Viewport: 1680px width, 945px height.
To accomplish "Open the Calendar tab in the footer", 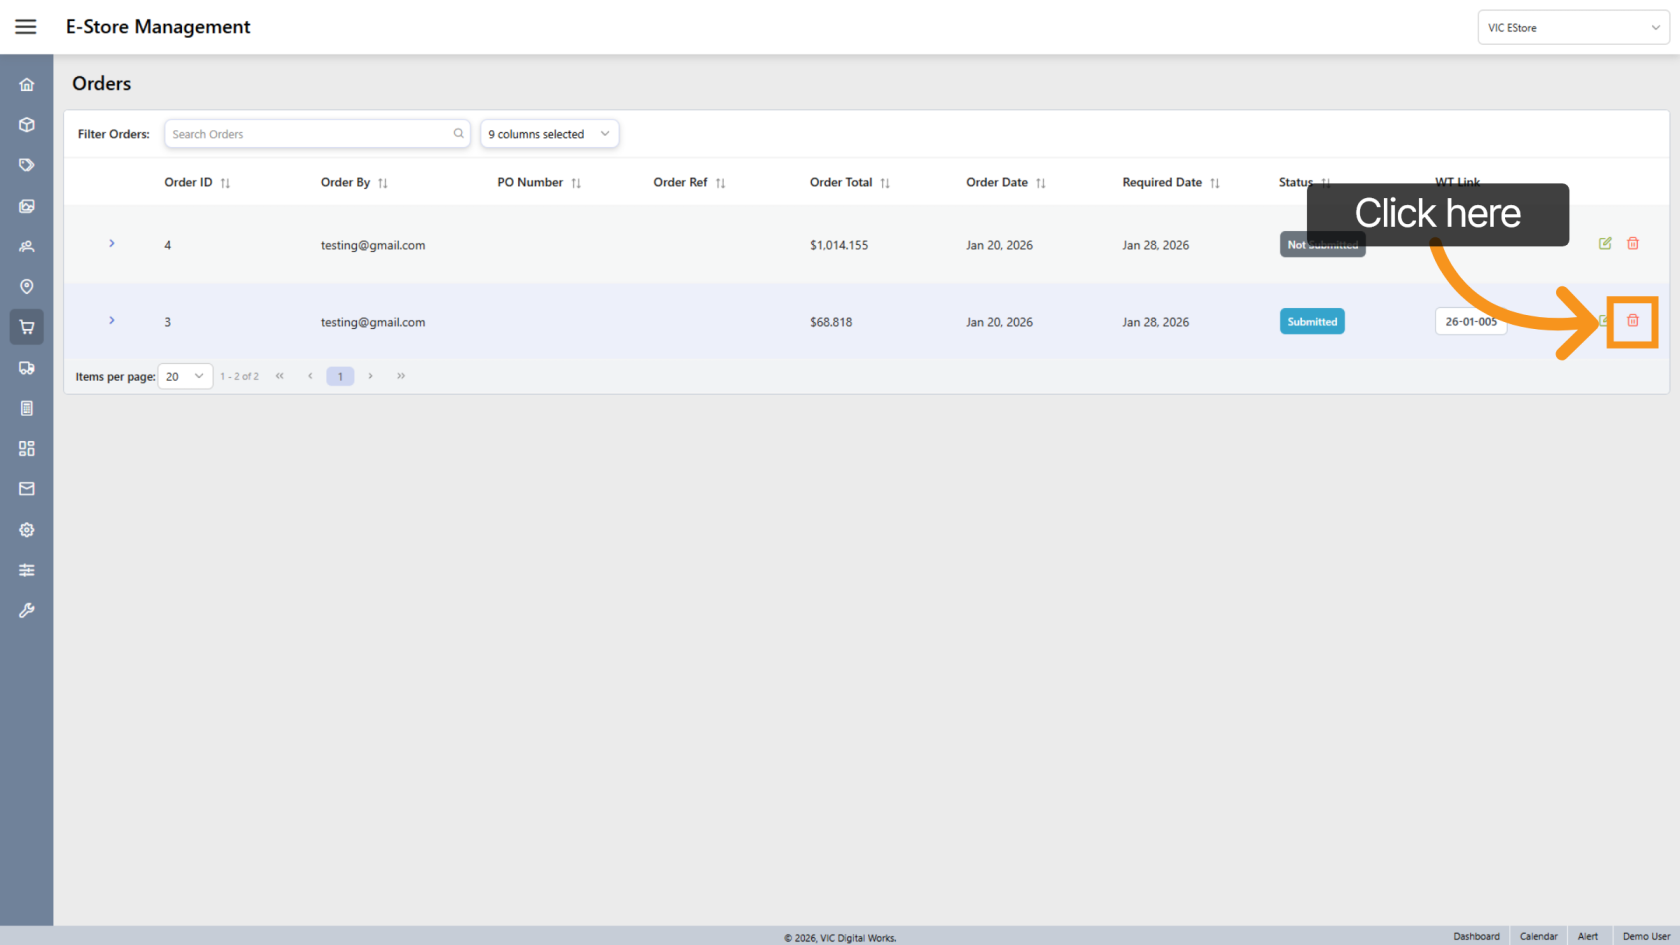I will [x=1538, y=936].
